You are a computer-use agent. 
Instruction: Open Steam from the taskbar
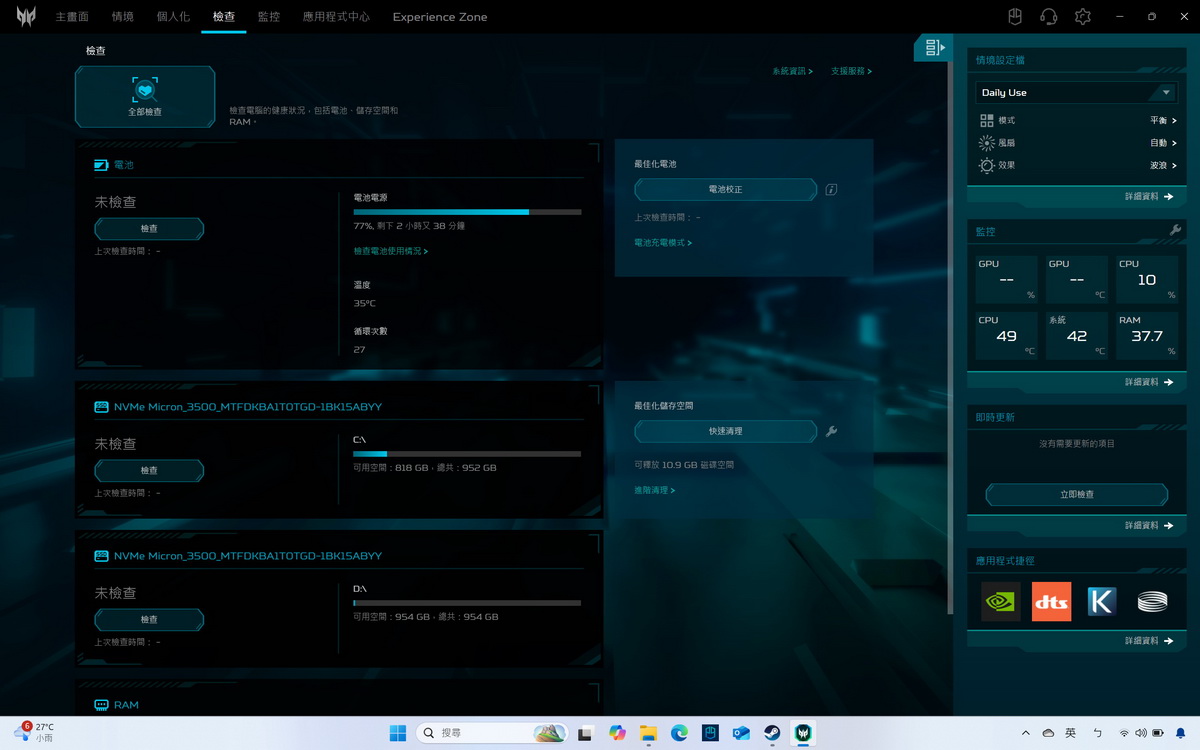772,733
